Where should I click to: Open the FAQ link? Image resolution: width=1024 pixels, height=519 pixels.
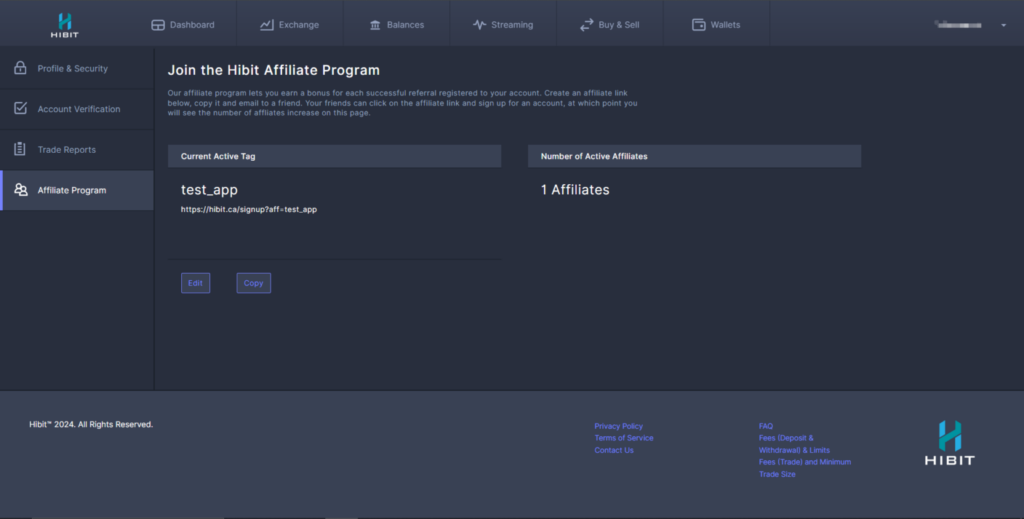point(766,426)
